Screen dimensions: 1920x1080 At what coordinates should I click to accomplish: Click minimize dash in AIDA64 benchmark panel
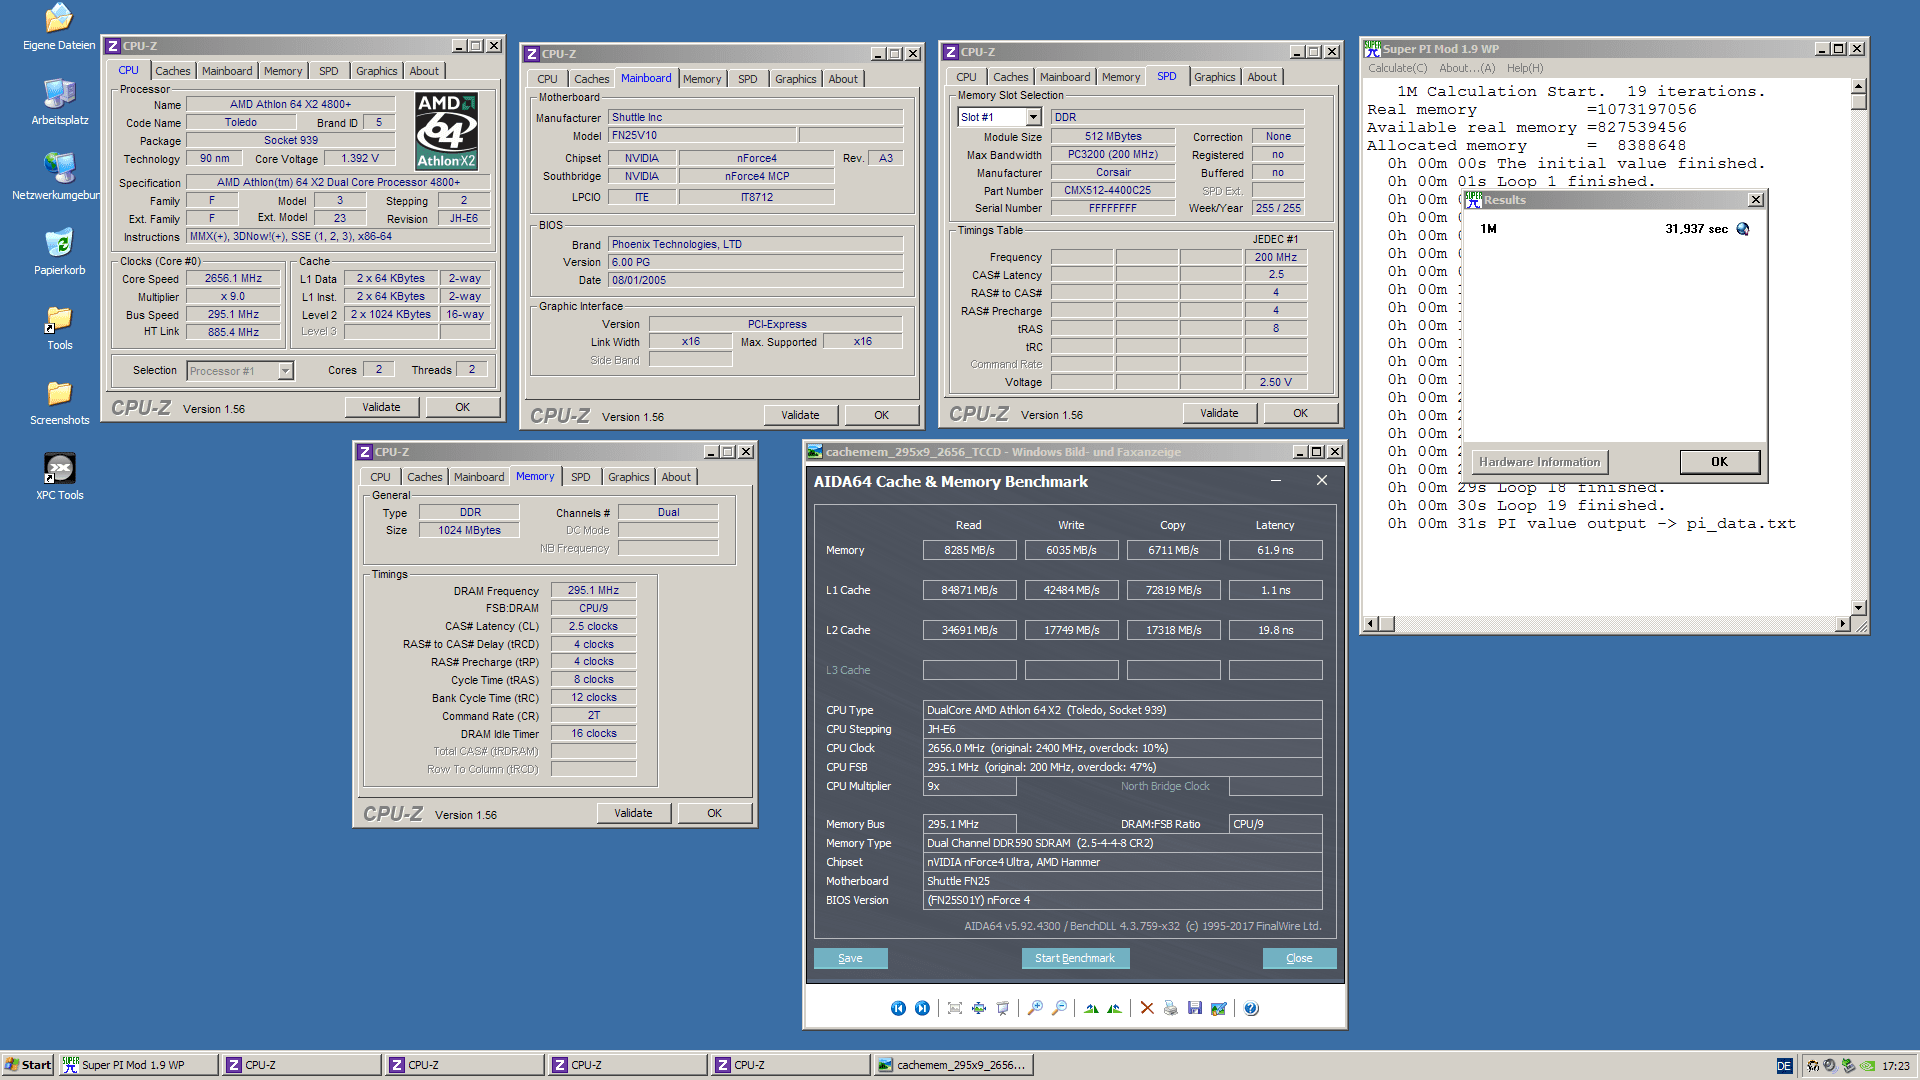pyautogui.click(x=1276, y=481)
